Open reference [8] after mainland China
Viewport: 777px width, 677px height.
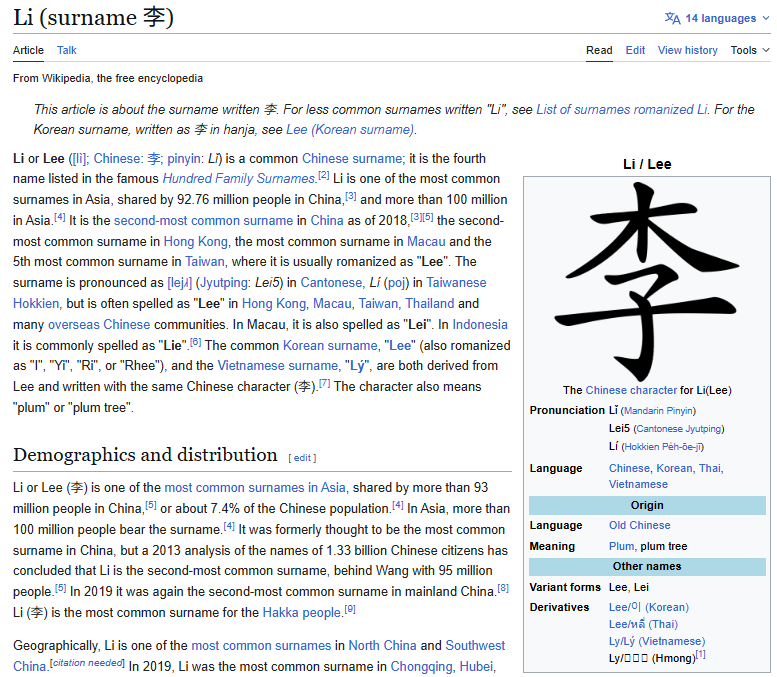pos(503,588)
